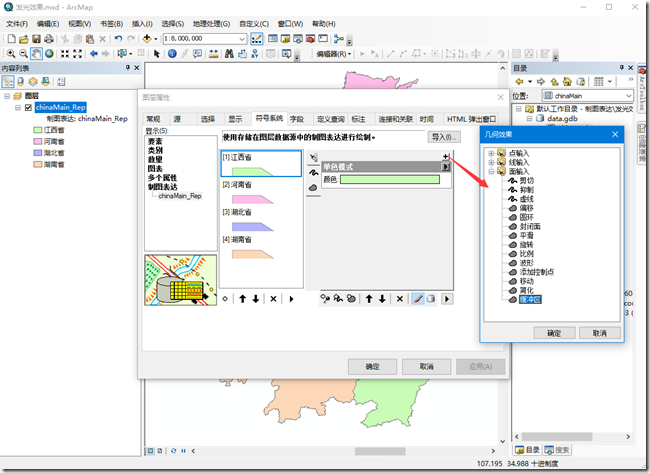Save the map with the floppy icon
650x473 pixels.
[36, 39]
